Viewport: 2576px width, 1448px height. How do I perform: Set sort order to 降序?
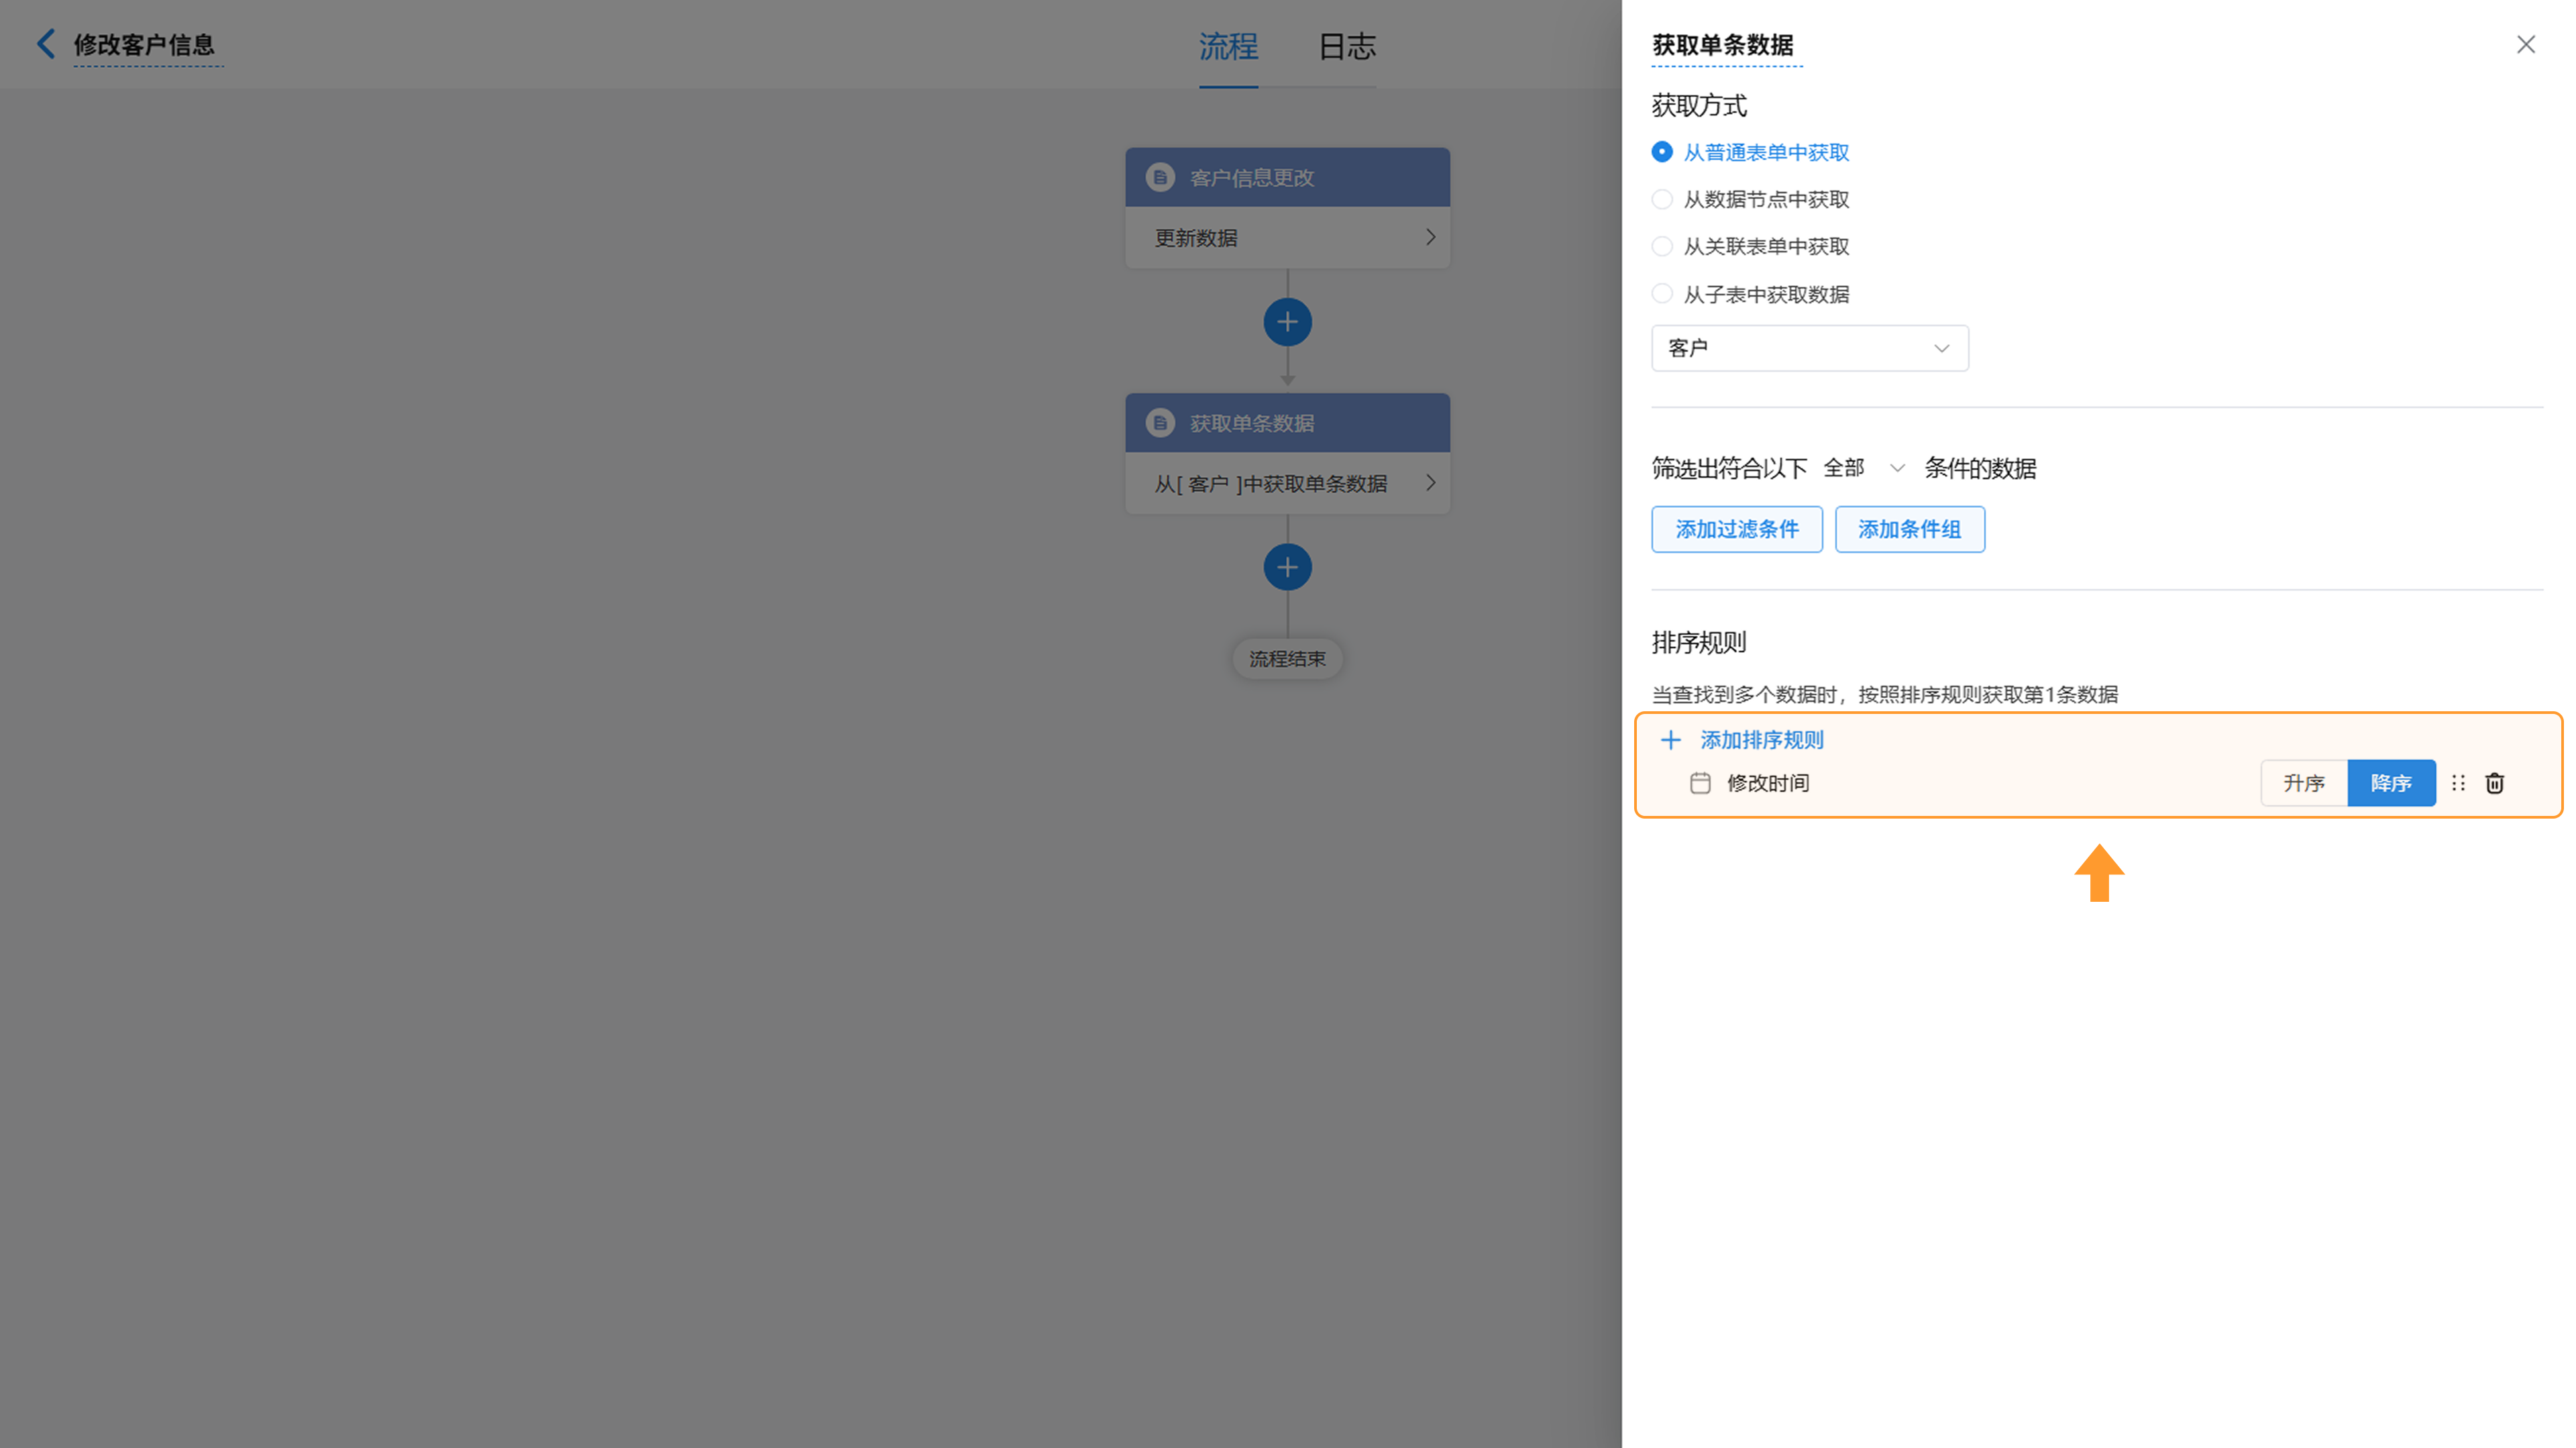tap(2391, 783)
